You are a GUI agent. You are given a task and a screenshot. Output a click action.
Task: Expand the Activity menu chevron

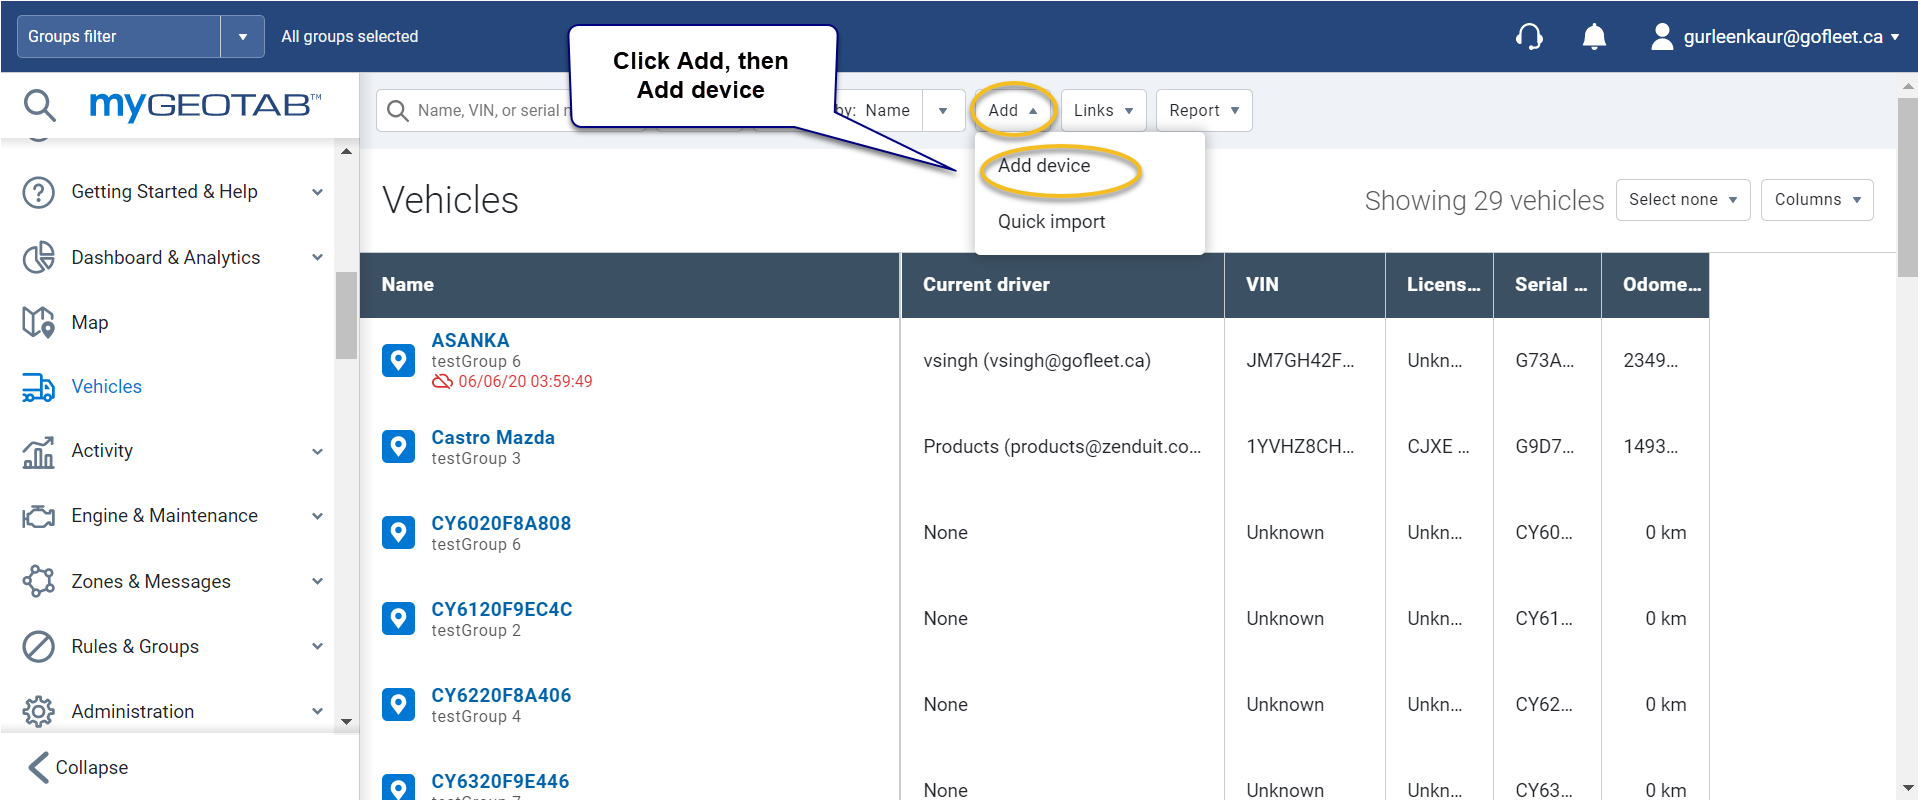point(317,451)
